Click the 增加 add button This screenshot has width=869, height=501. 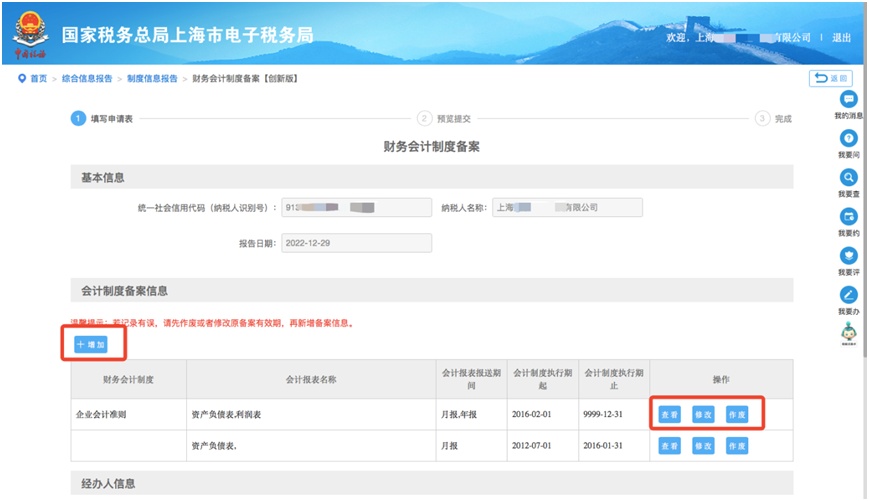(x=91, y=345)
